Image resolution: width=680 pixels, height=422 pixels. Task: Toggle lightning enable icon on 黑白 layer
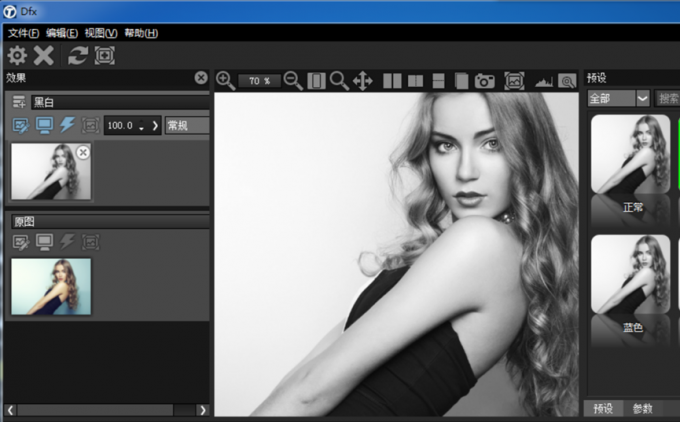67,125
